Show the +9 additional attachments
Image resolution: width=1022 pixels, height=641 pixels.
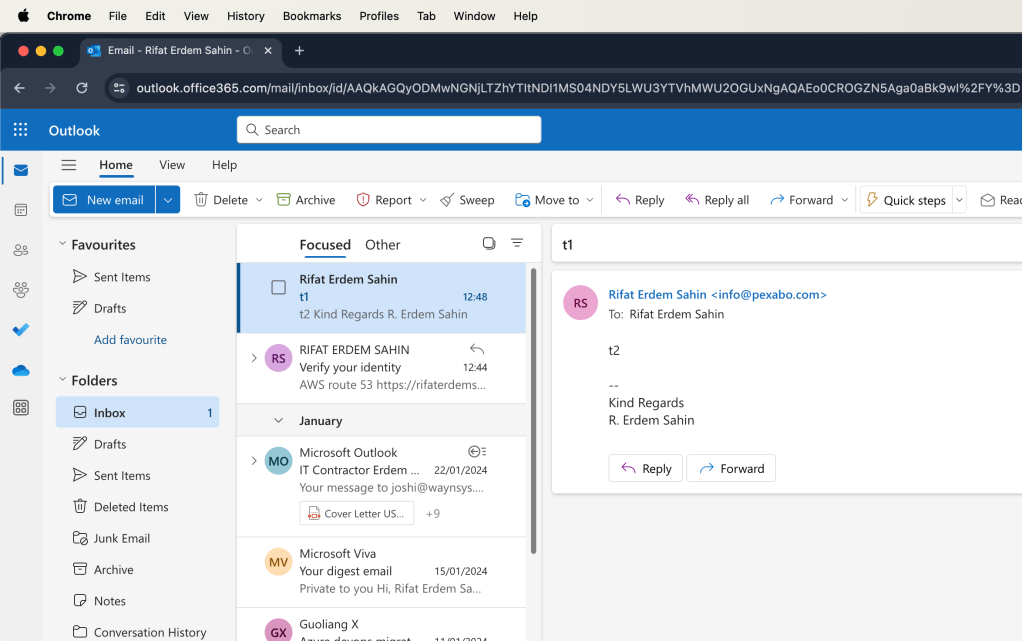tap(433, 514)
